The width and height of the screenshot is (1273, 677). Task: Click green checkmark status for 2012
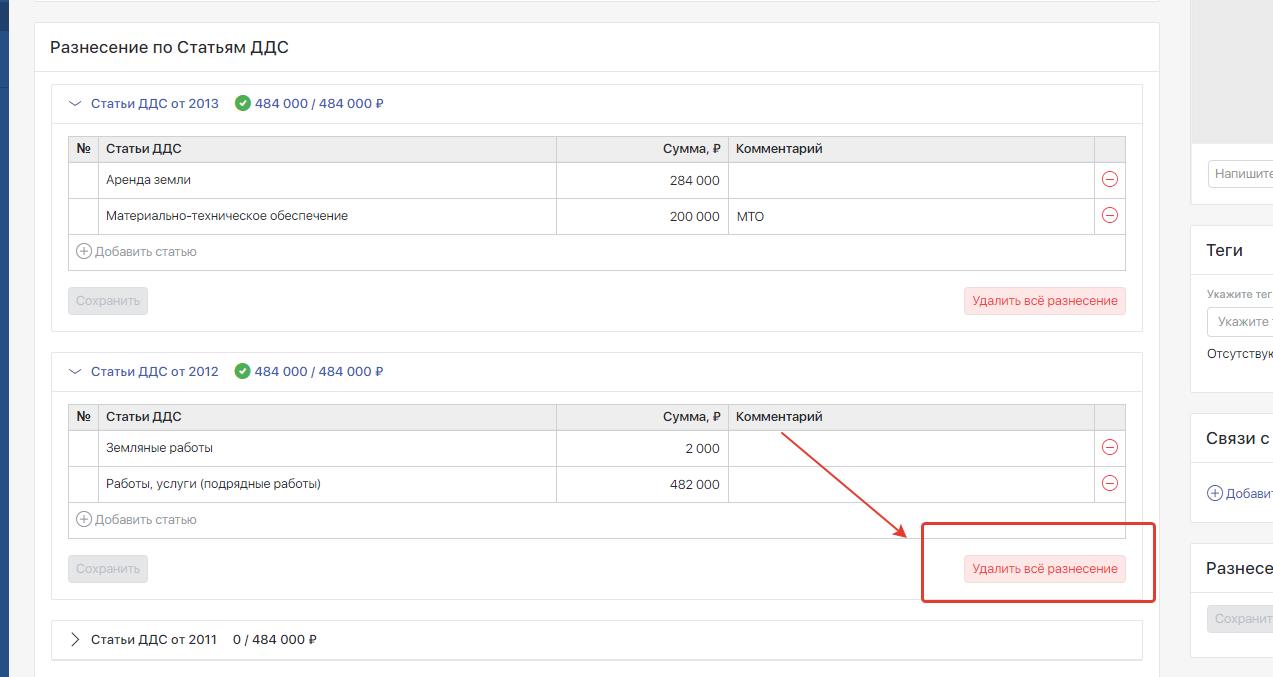[x=242, y=371]
